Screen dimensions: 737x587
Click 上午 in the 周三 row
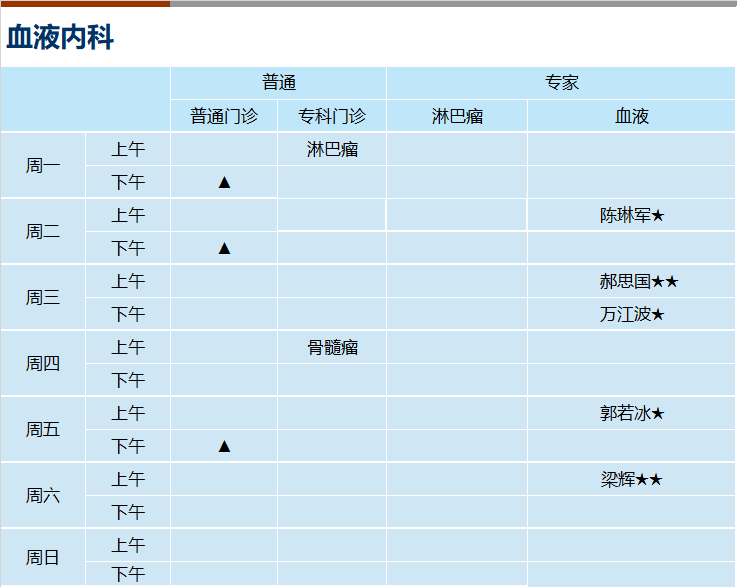tap(128, 282)
